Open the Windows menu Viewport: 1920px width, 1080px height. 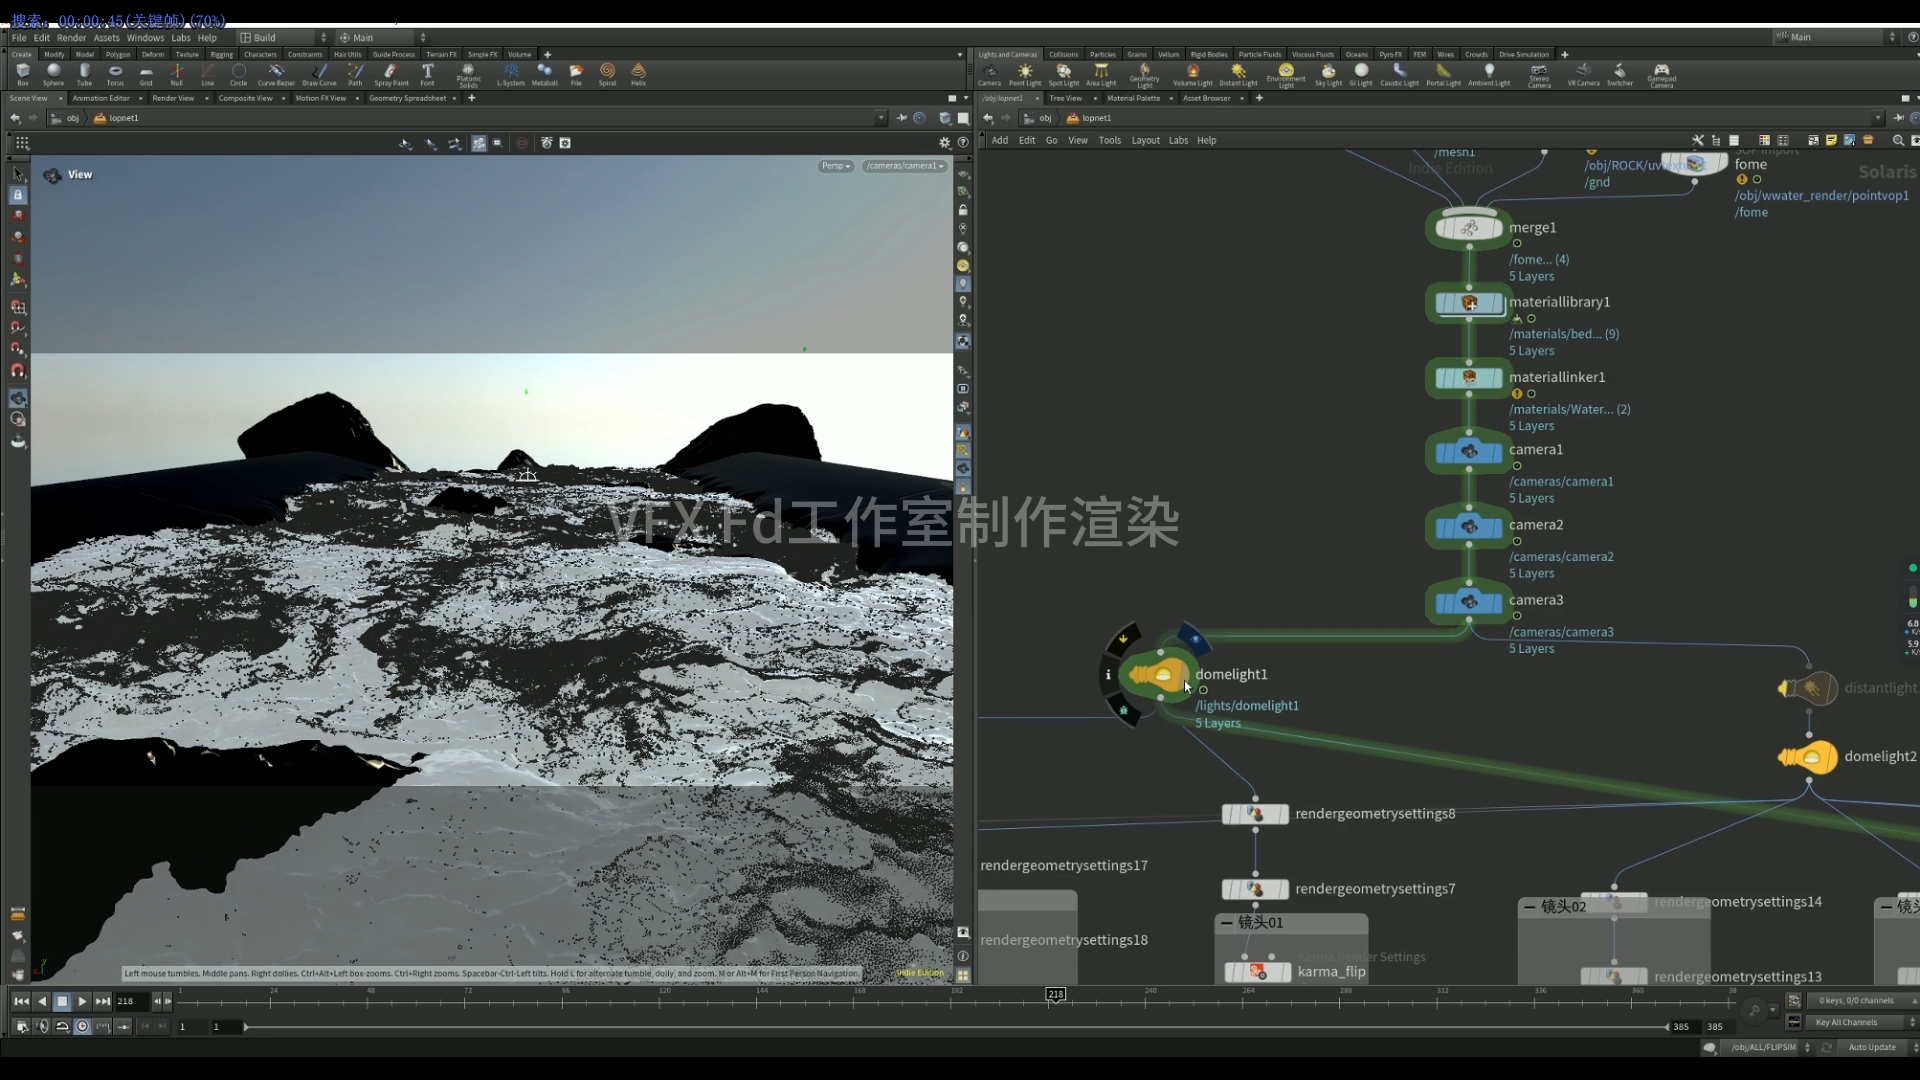pyautogui.click(x=145, y=37)
